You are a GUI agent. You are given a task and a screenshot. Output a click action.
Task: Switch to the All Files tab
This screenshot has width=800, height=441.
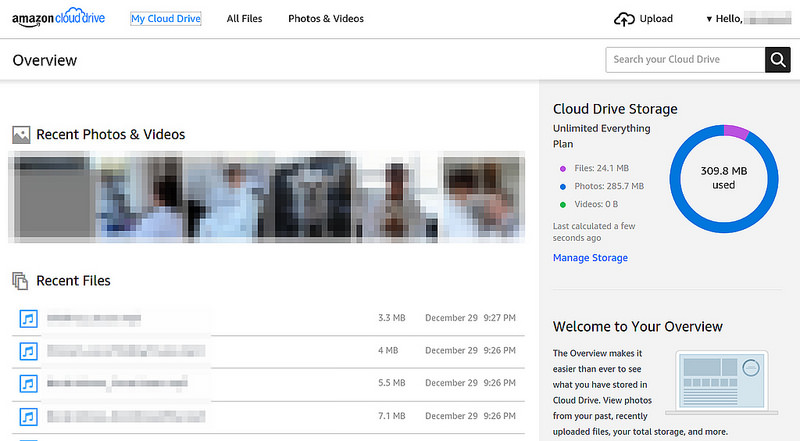pos(245,19)
